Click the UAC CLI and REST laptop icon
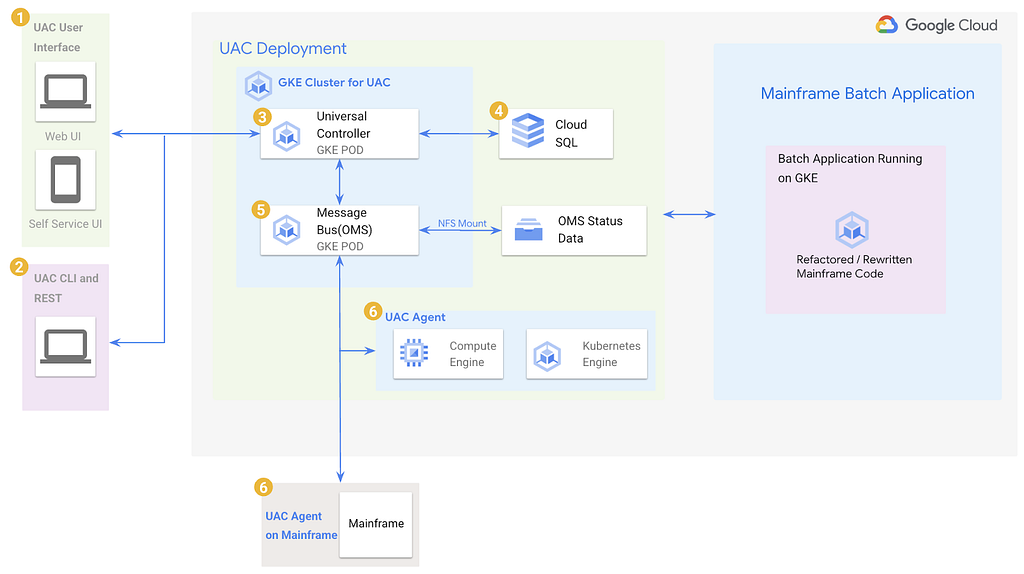1024x574 pixels. point(65,346)
